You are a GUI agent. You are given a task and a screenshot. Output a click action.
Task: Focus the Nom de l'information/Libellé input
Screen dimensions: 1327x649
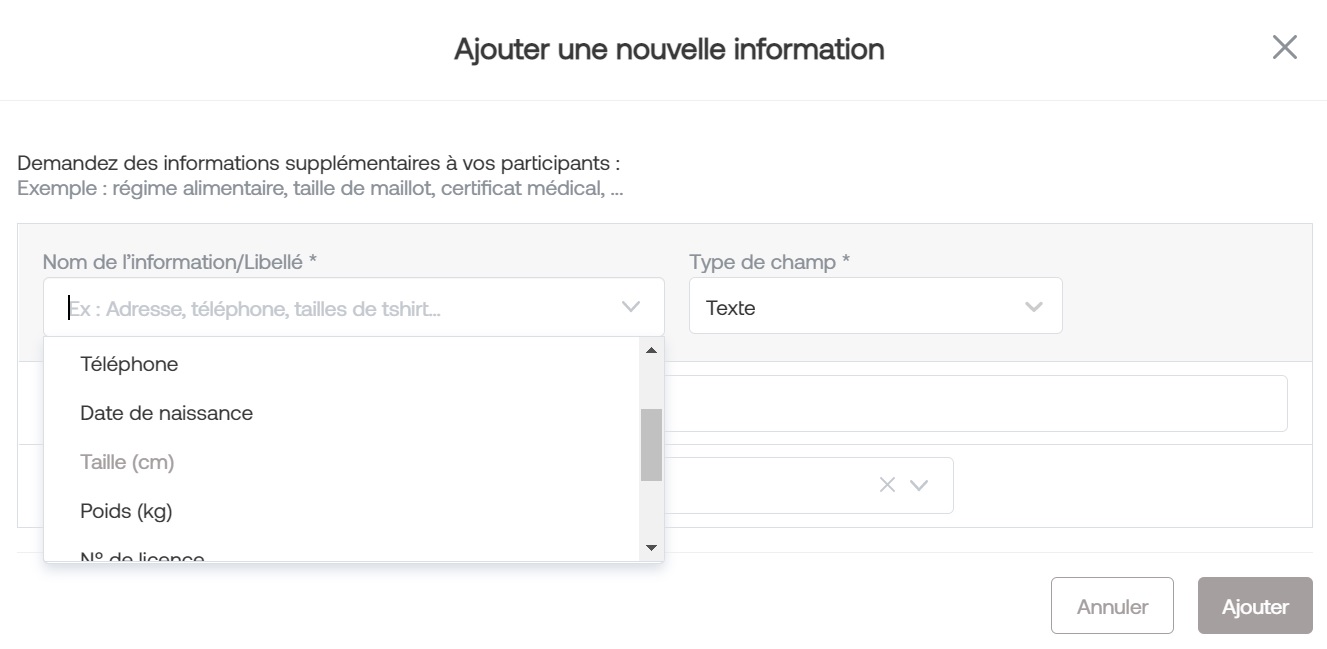point(340,308)
